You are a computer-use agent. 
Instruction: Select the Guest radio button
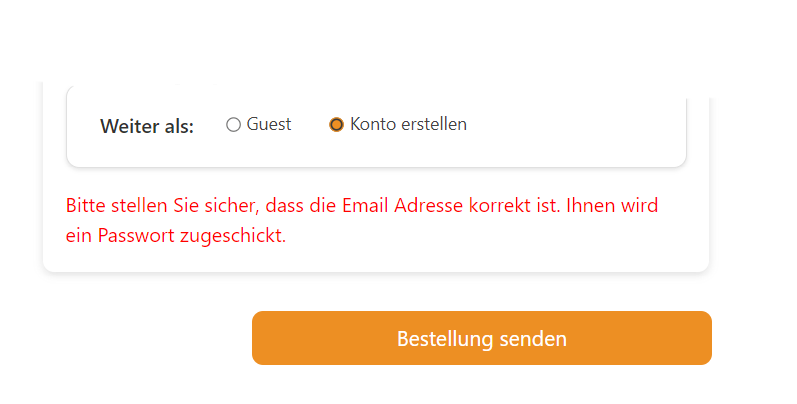tap(234, 125)
